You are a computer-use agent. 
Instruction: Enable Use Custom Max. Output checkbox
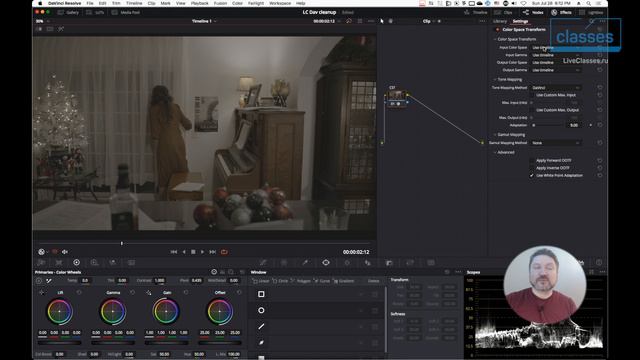[532, 110]
